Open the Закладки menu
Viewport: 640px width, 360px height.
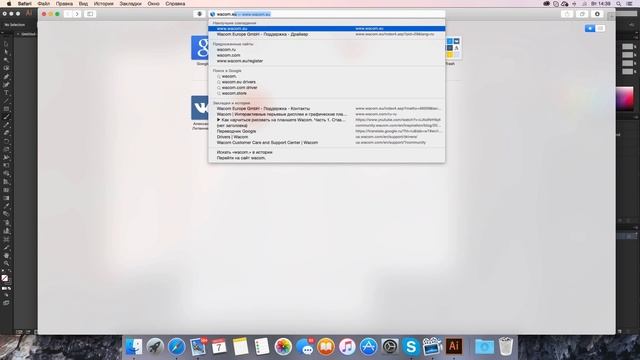click(x=130, y=4)
